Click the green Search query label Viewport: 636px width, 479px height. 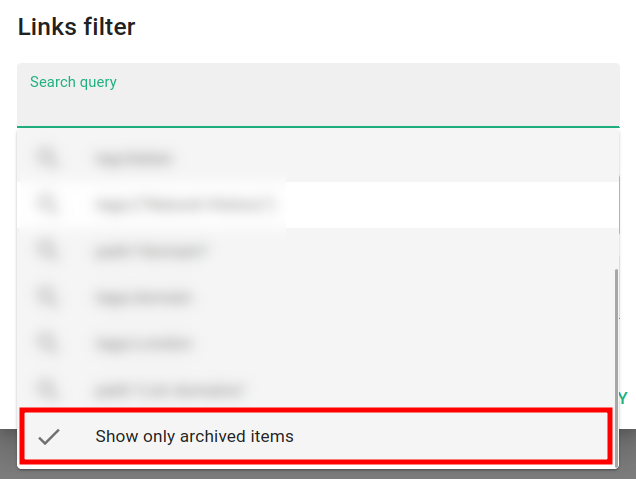point(73,82)
